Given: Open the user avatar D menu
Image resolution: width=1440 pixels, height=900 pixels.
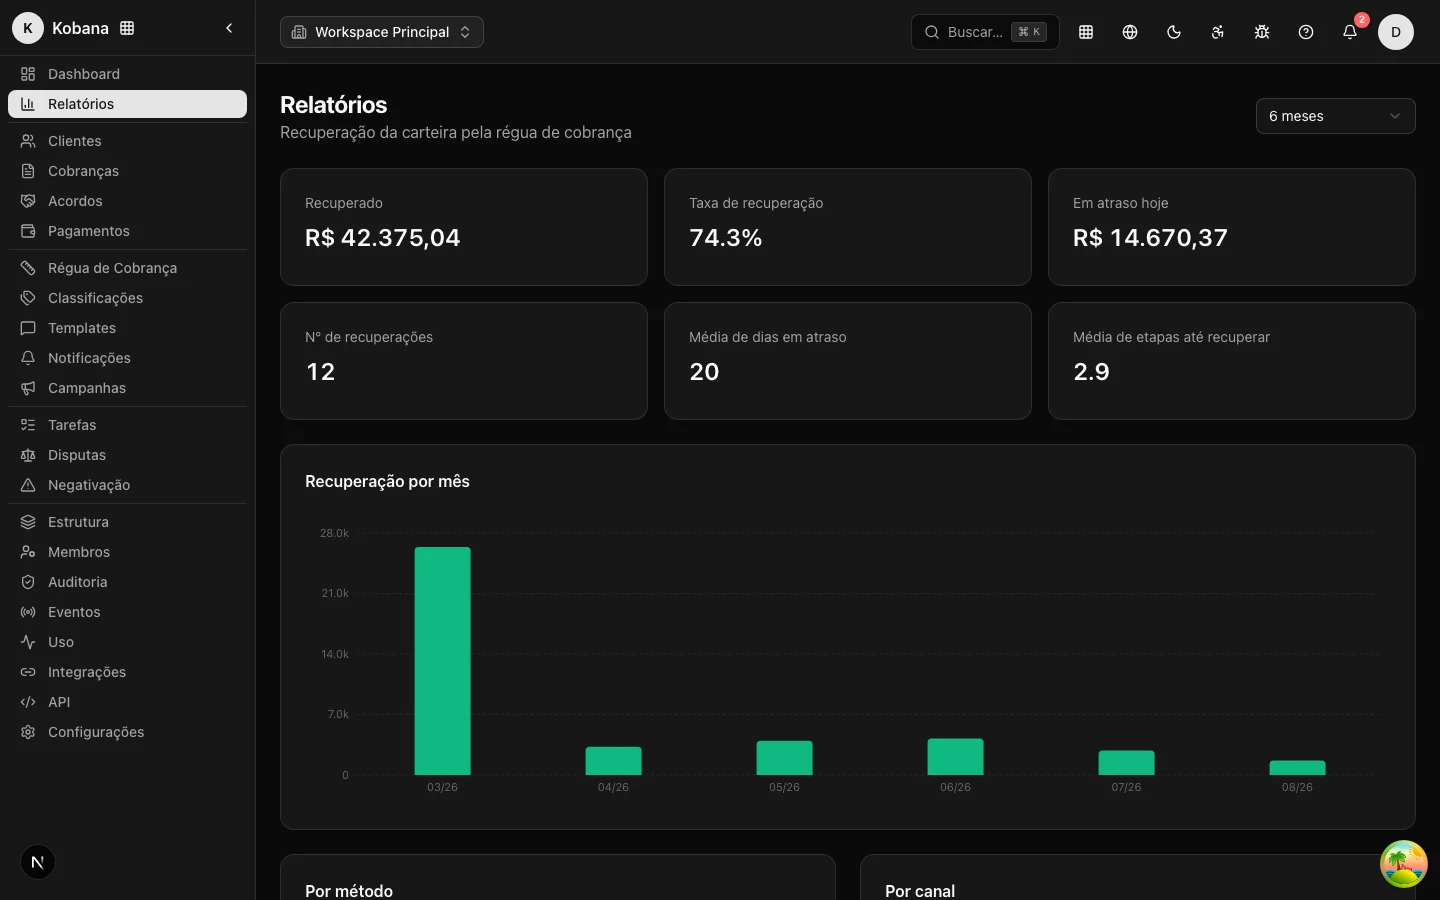Looking at the screenshot, I should [x=1396, y=32].
